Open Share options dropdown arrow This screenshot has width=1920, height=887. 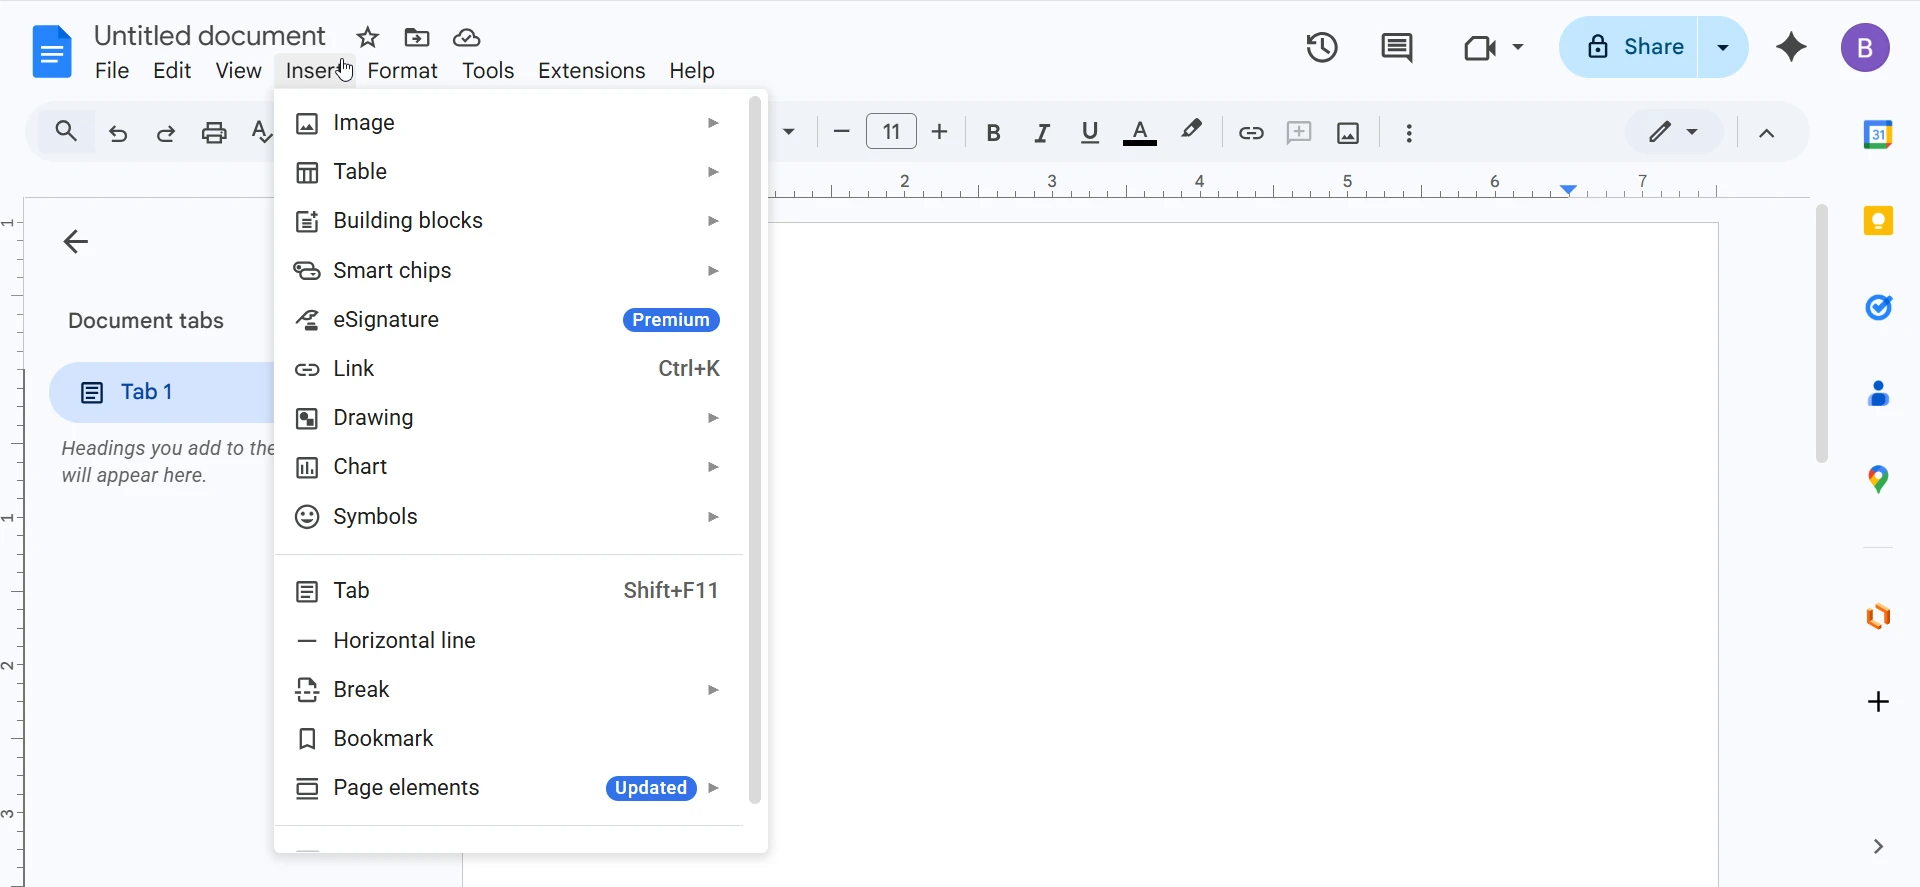pos(1723,47)
